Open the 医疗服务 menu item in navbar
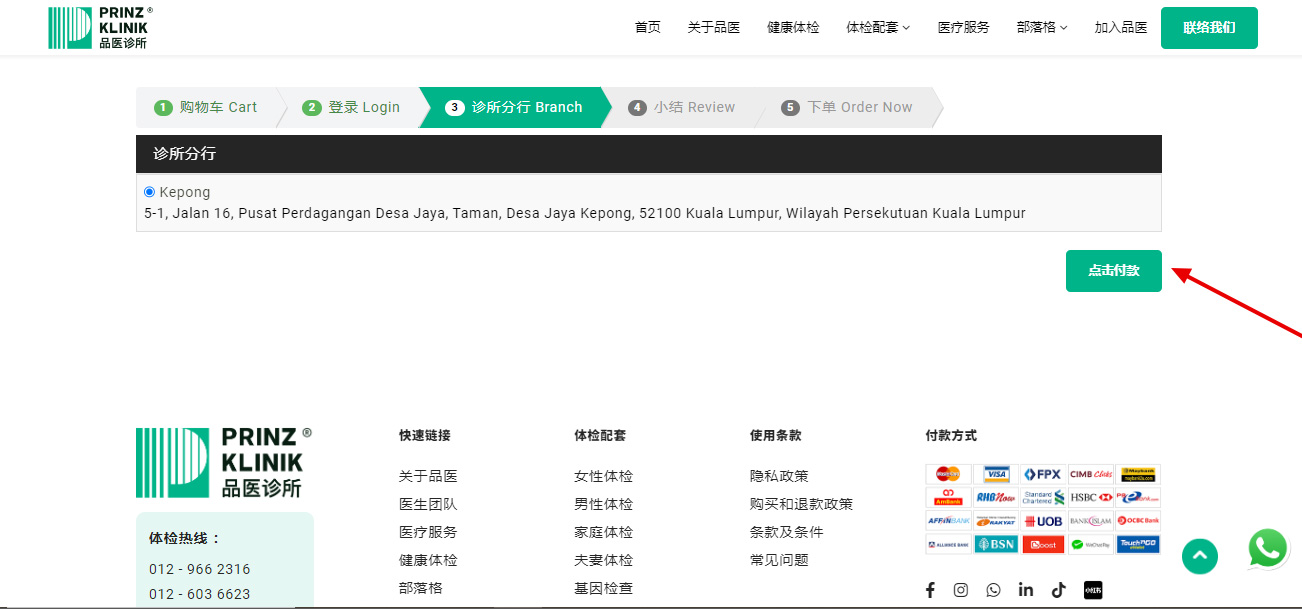Viewport: 1302px width, 609px height. click(x=963, y=28)
